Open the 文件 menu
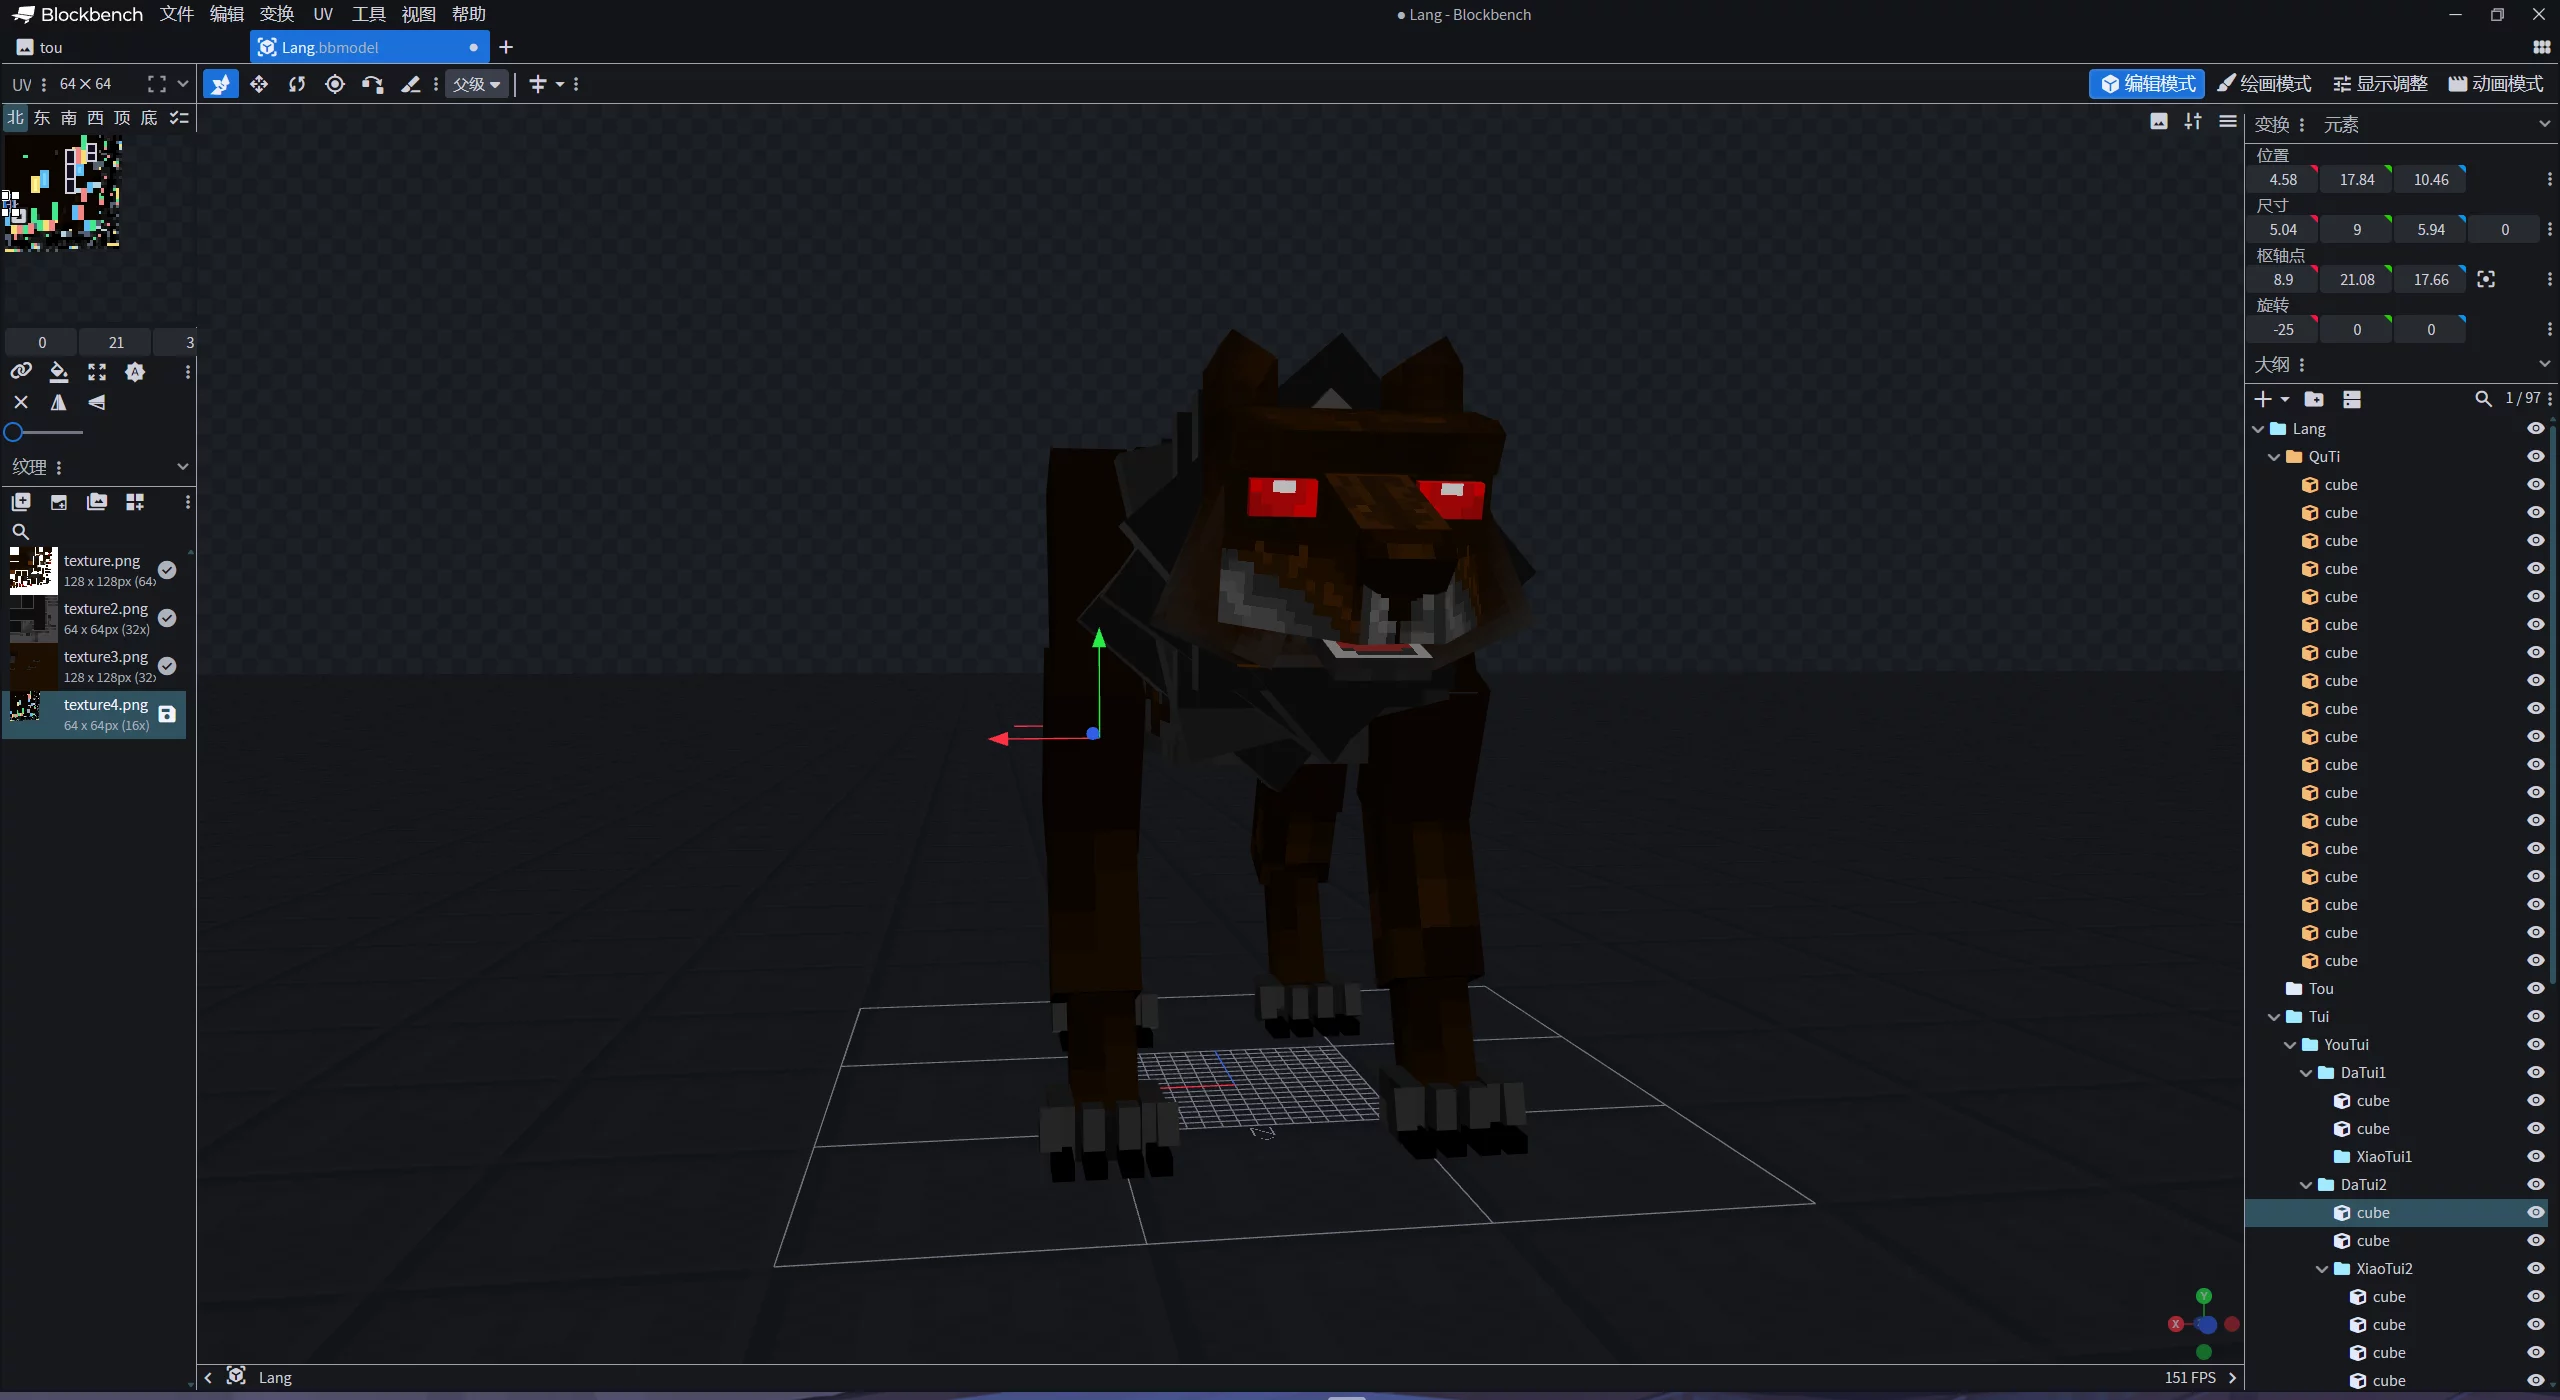The image size is (2560, 1400). pyautogui.click(x=177, y=14)
